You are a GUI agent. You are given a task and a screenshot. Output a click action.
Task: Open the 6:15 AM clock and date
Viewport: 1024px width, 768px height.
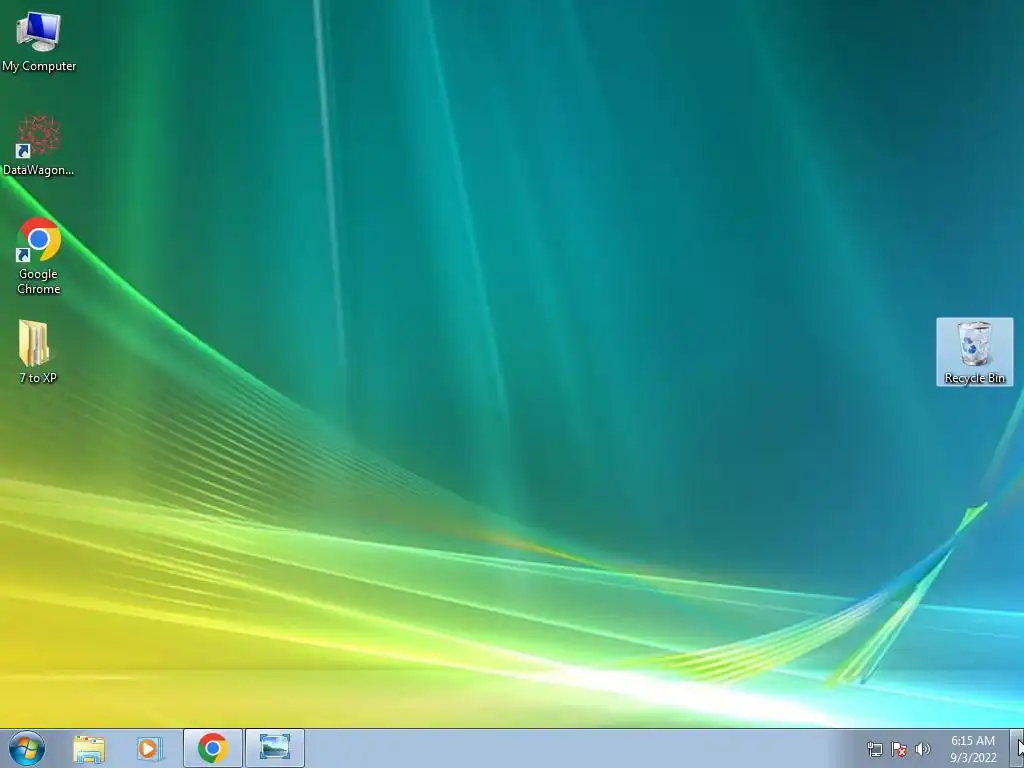pos(973,749)
